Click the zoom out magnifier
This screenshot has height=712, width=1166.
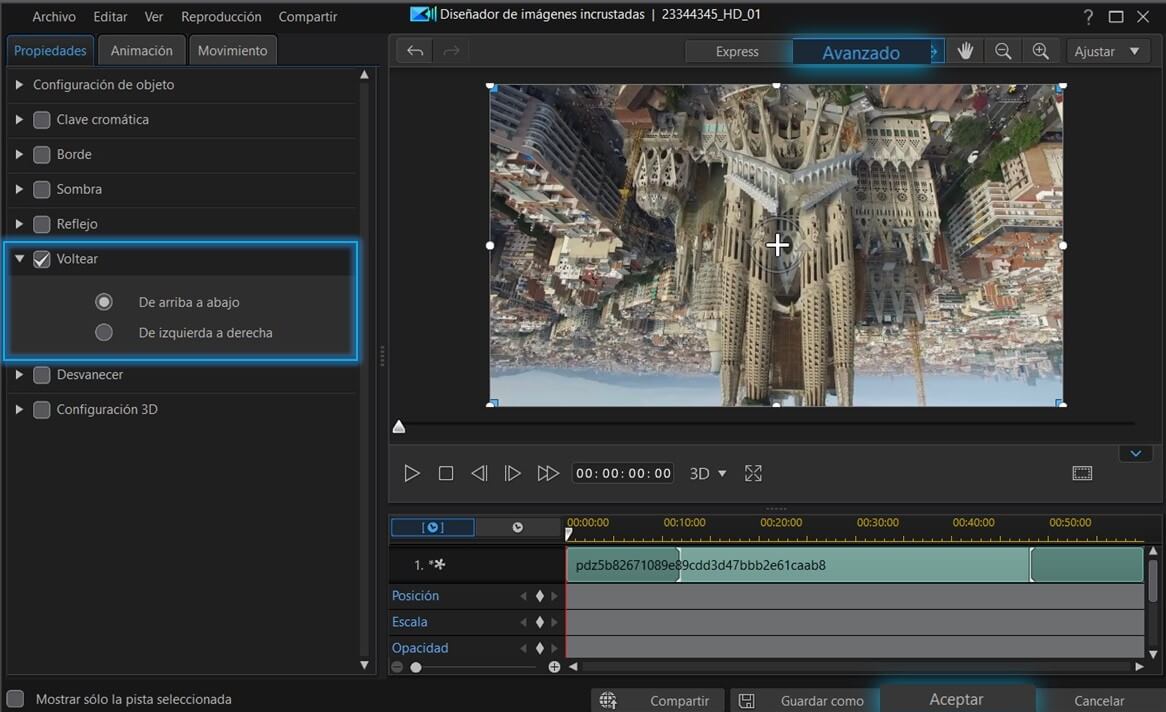1002,51
